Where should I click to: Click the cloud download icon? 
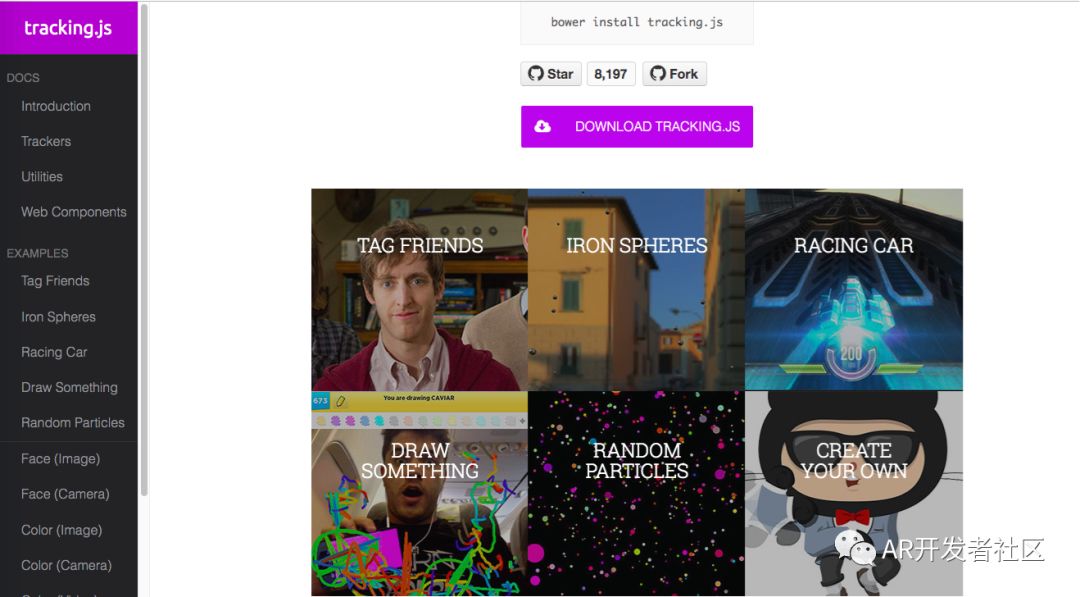[543, 126]
